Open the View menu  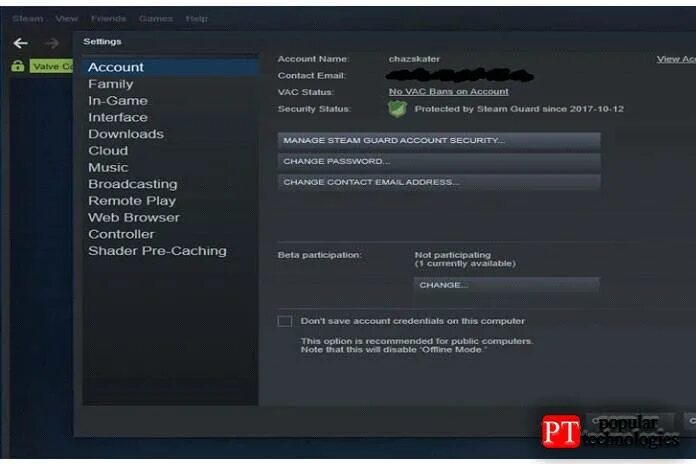tap(67, 19)
